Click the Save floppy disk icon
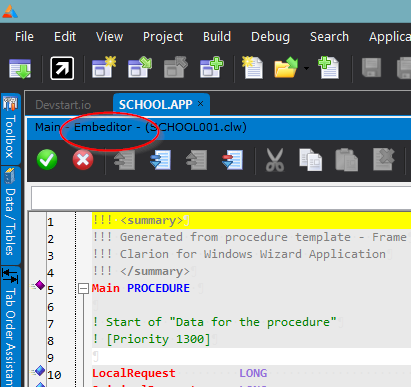This screenshot has width=411, height=387. click(x=371, y=68)
